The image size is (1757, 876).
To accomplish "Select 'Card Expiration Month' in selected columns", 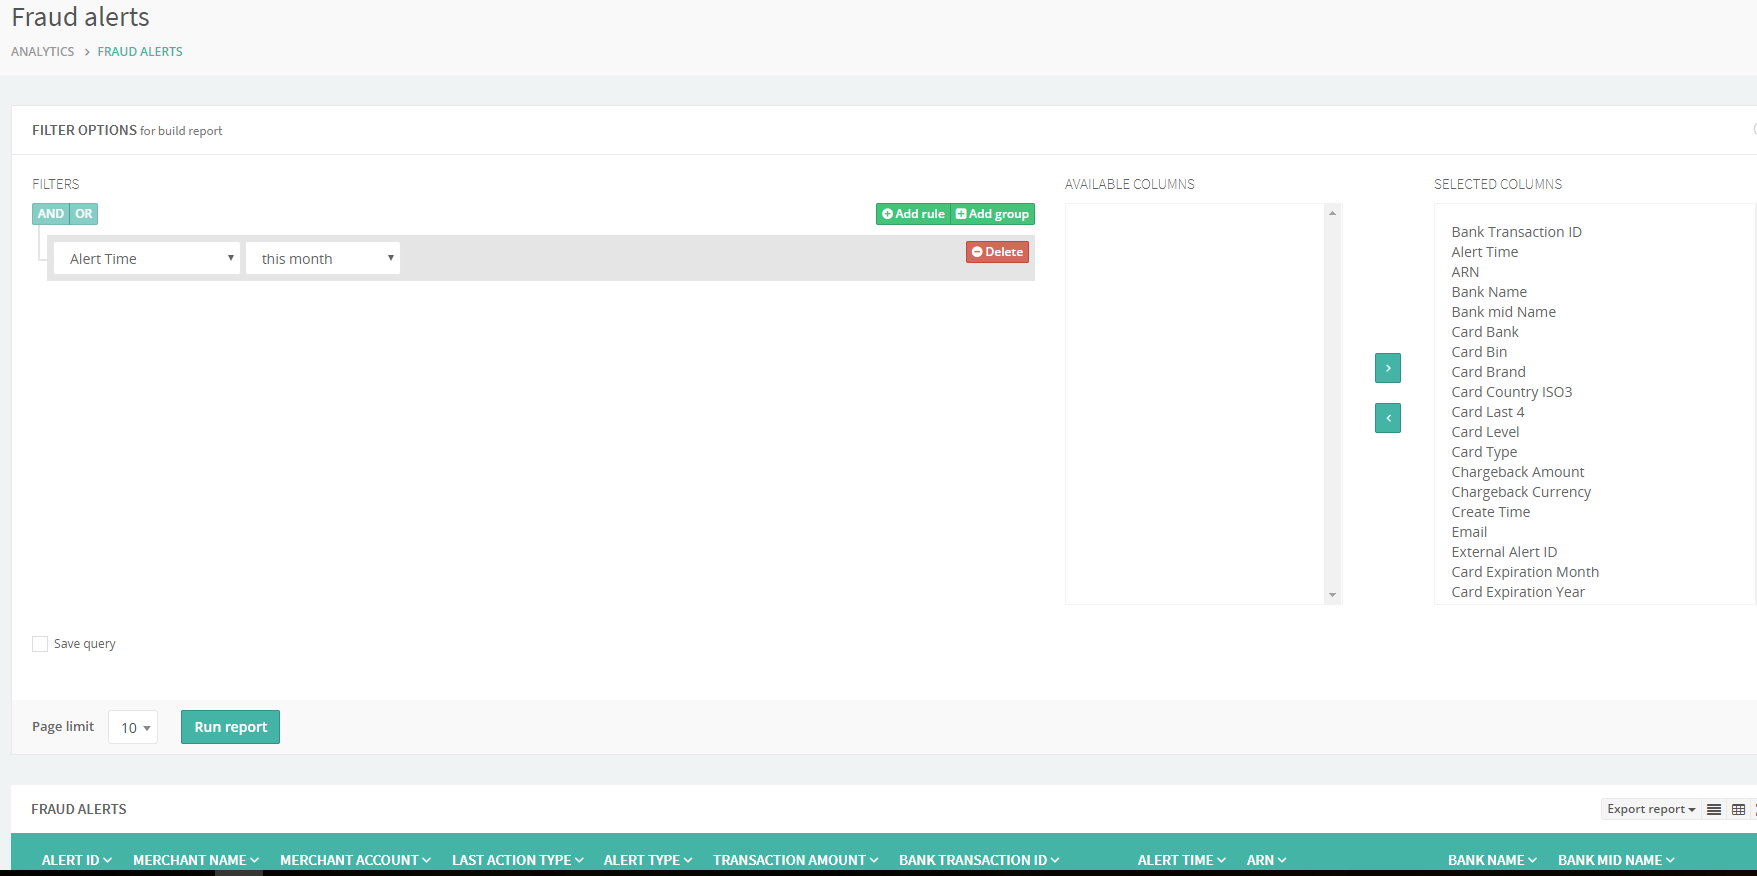I will tap(1525, 572).
